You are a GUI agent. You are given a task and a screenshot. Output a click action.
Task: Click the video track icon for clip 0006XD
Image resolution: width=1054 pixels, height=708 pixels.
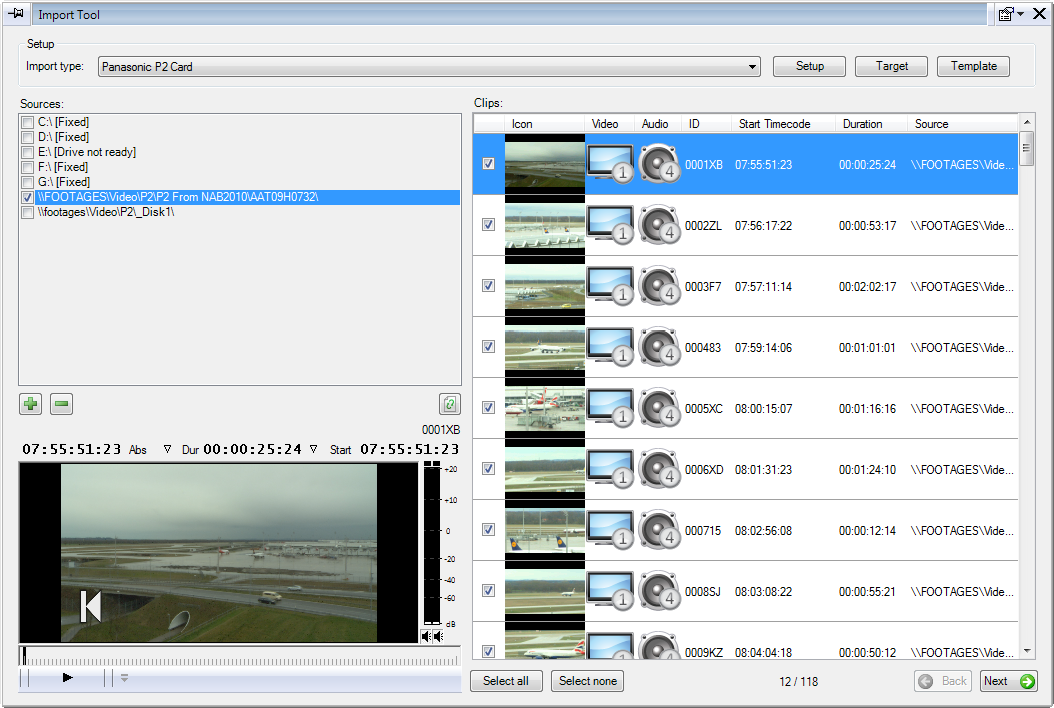tap(610, 469)
